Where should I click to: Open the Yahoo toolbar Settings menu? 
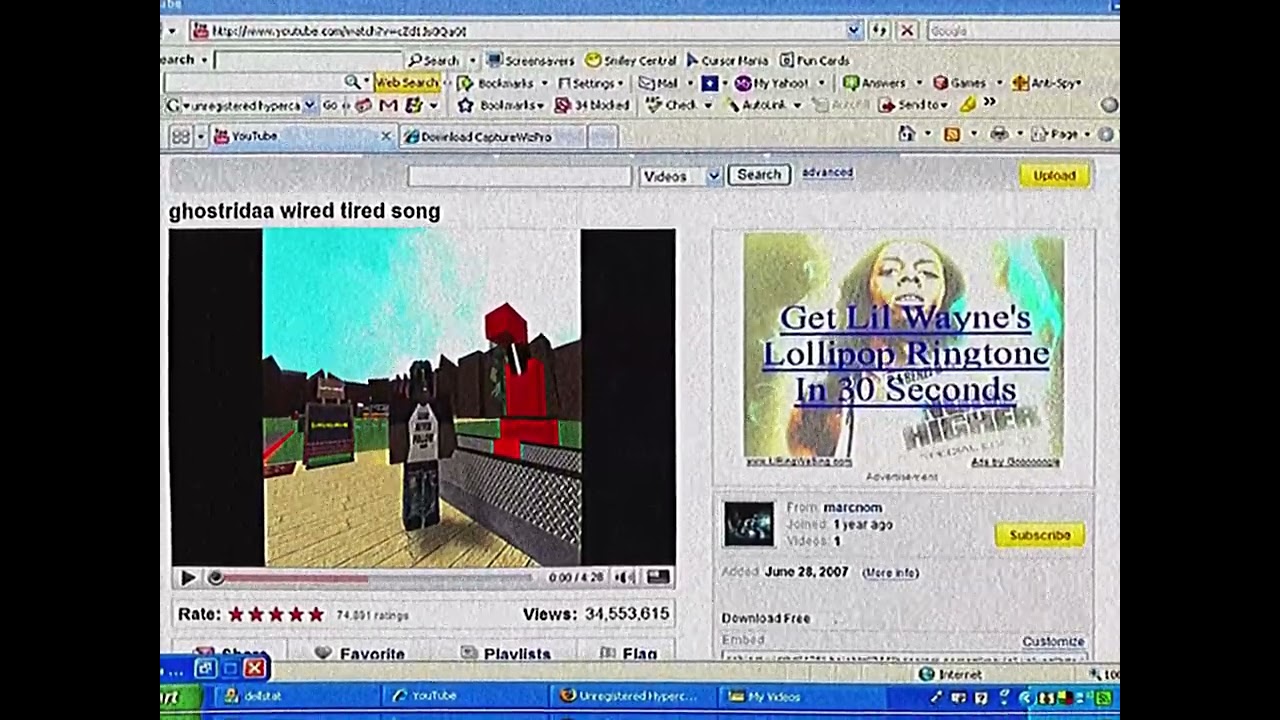click(x=590, y=83)
